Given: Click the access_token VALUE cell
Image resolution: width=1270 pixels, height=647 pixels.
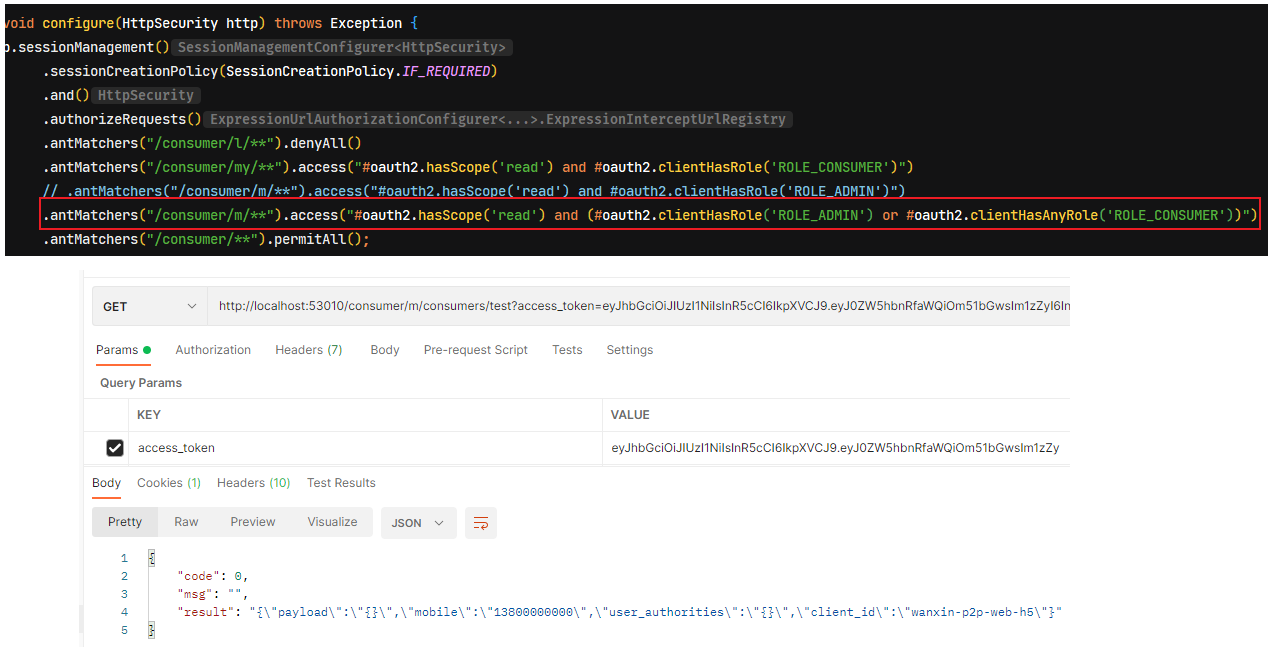Looking at the screenshot, I should tap(836, 448).
